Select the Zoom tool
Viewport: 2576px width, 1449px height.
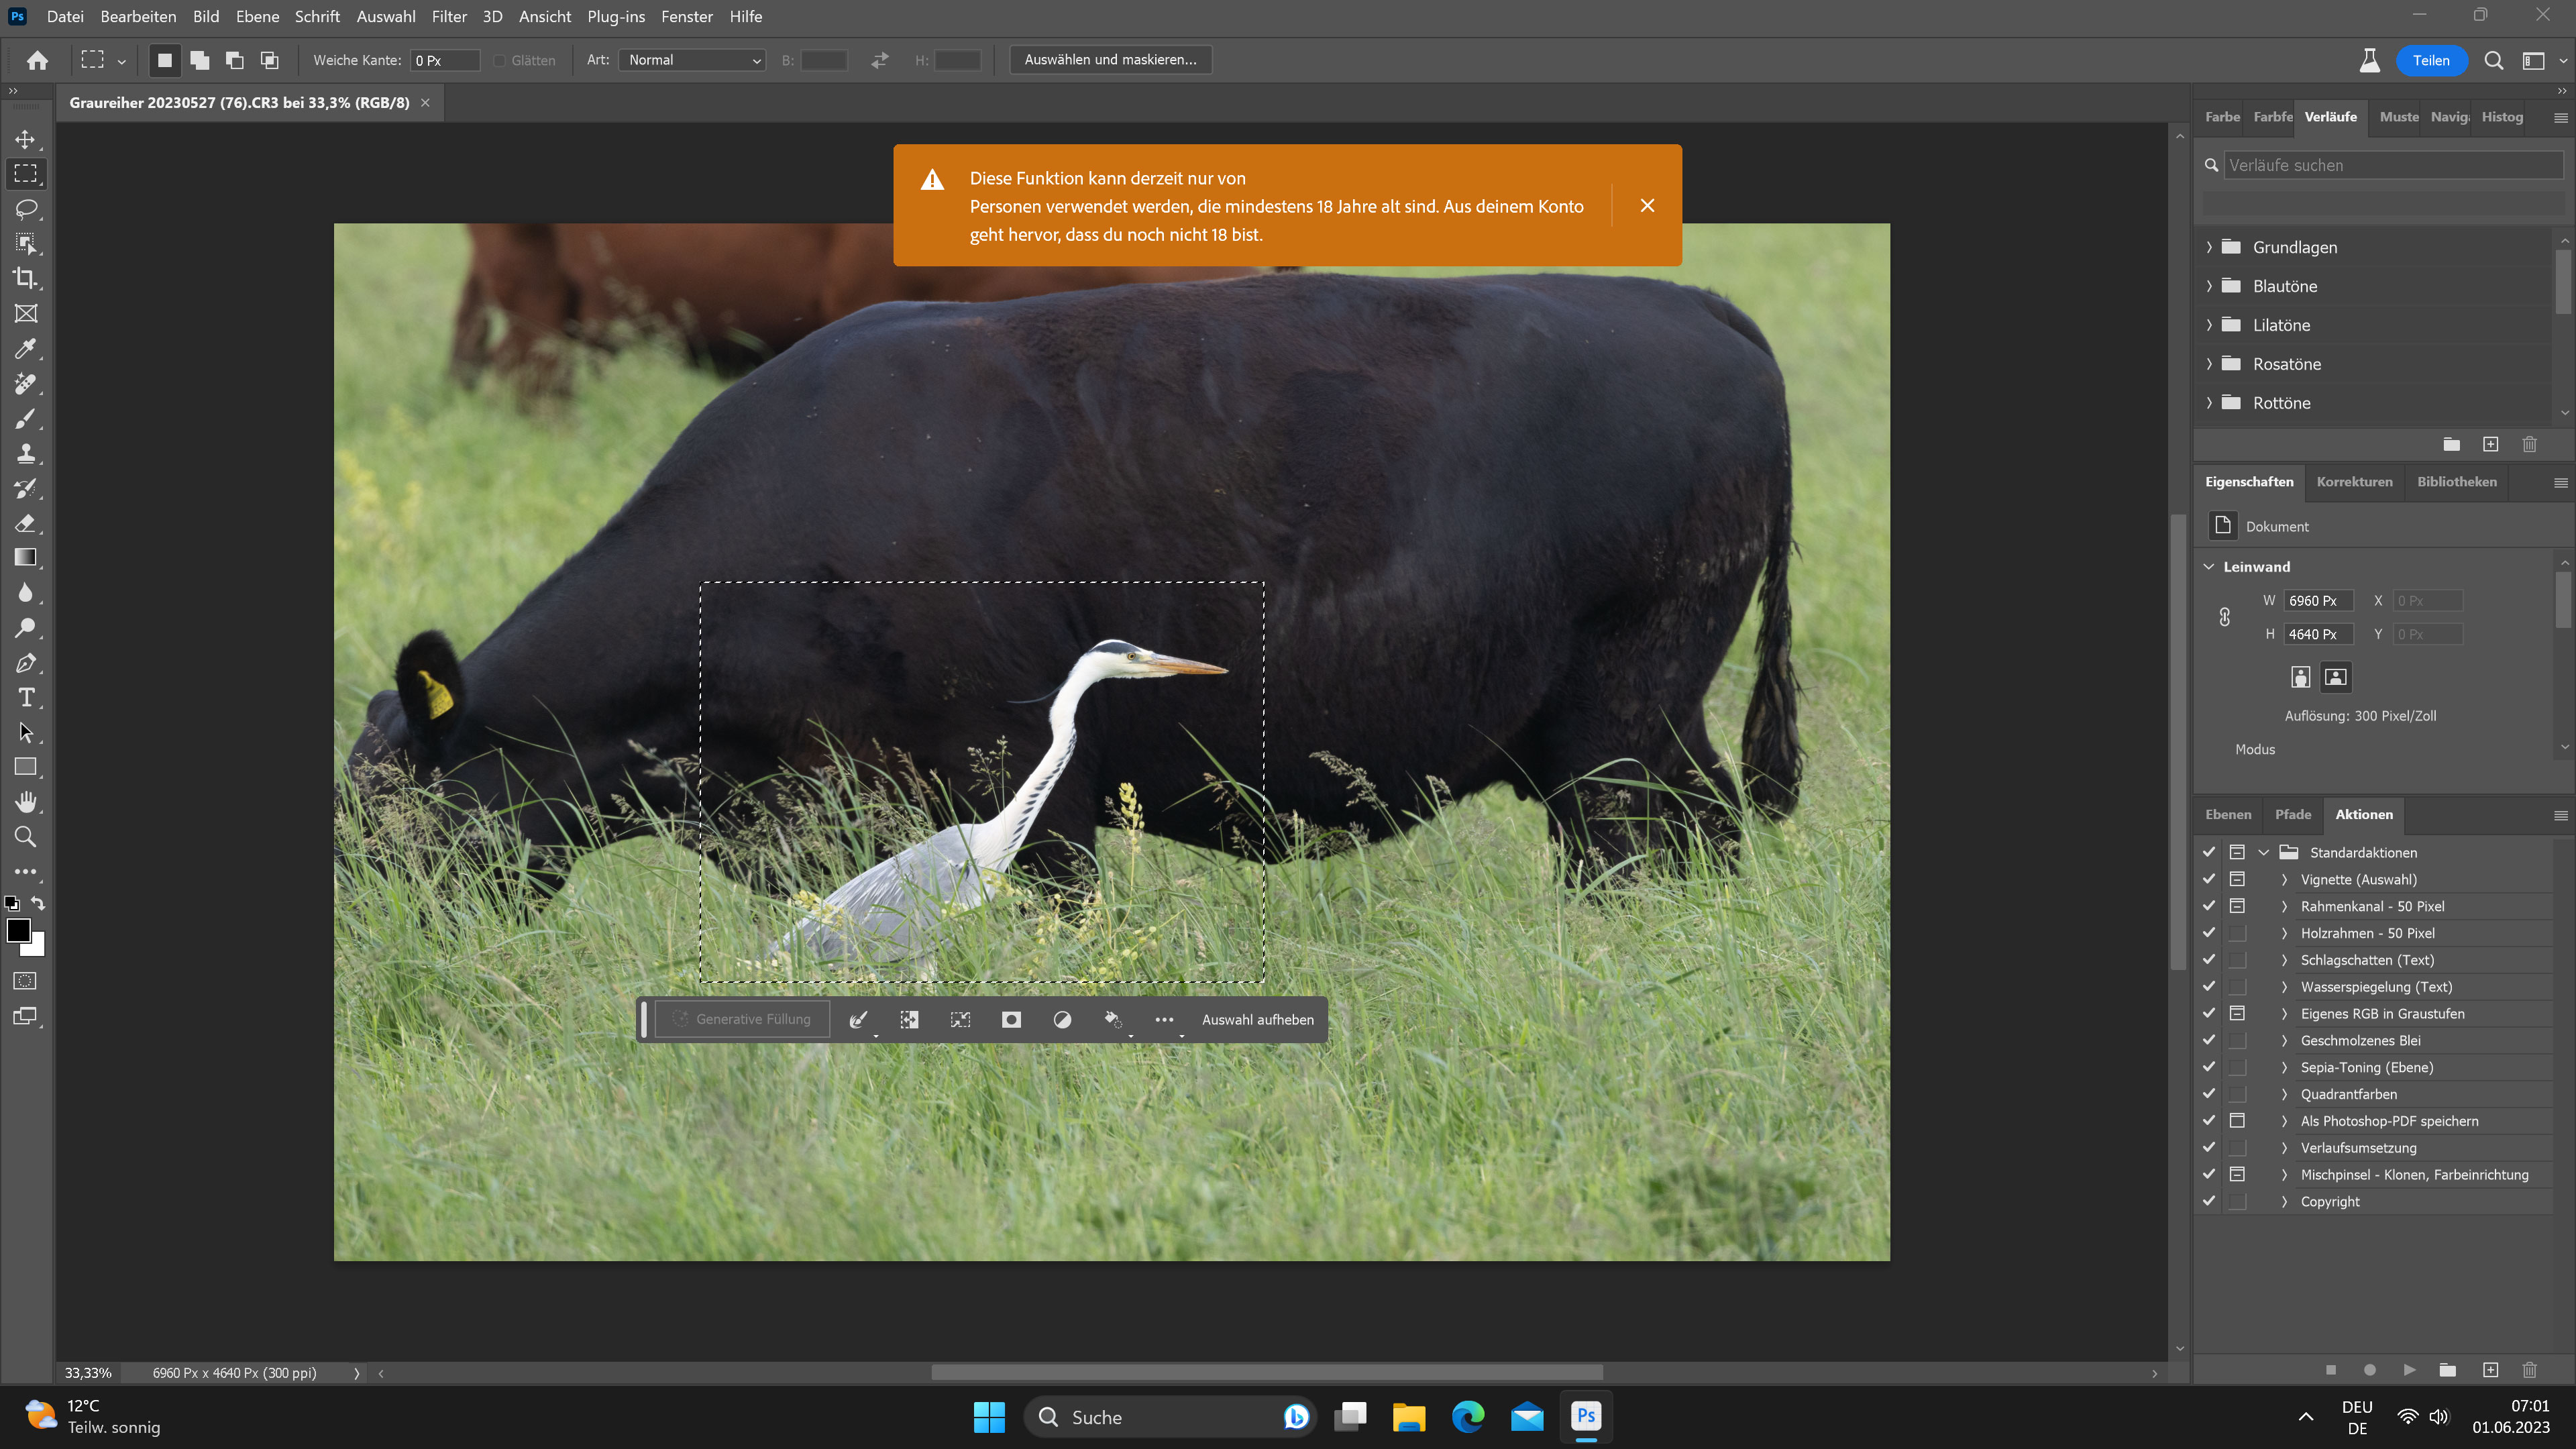[26, 837]
